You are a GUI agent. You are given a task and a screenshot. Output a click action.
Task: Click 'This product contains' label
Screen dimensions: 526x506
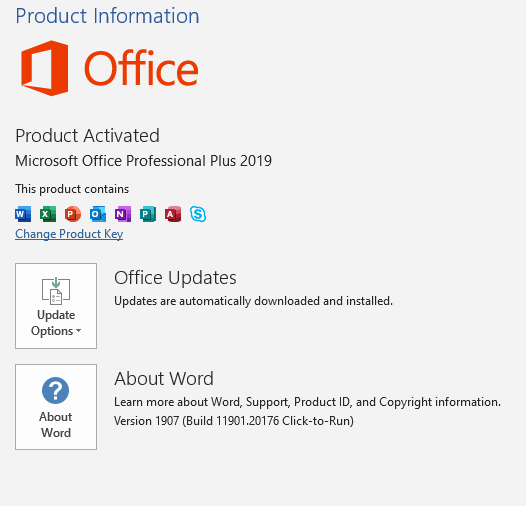pos(72,189)
